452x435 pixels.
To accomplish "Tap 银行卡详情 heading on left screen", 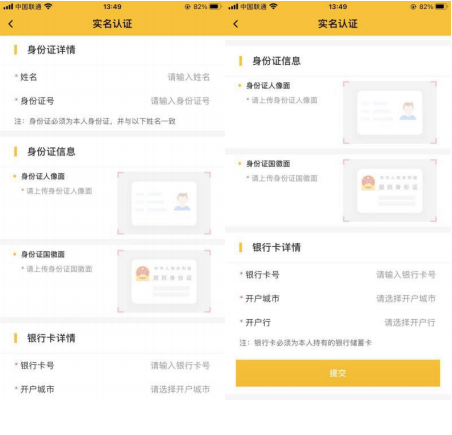I will [51, 338].
